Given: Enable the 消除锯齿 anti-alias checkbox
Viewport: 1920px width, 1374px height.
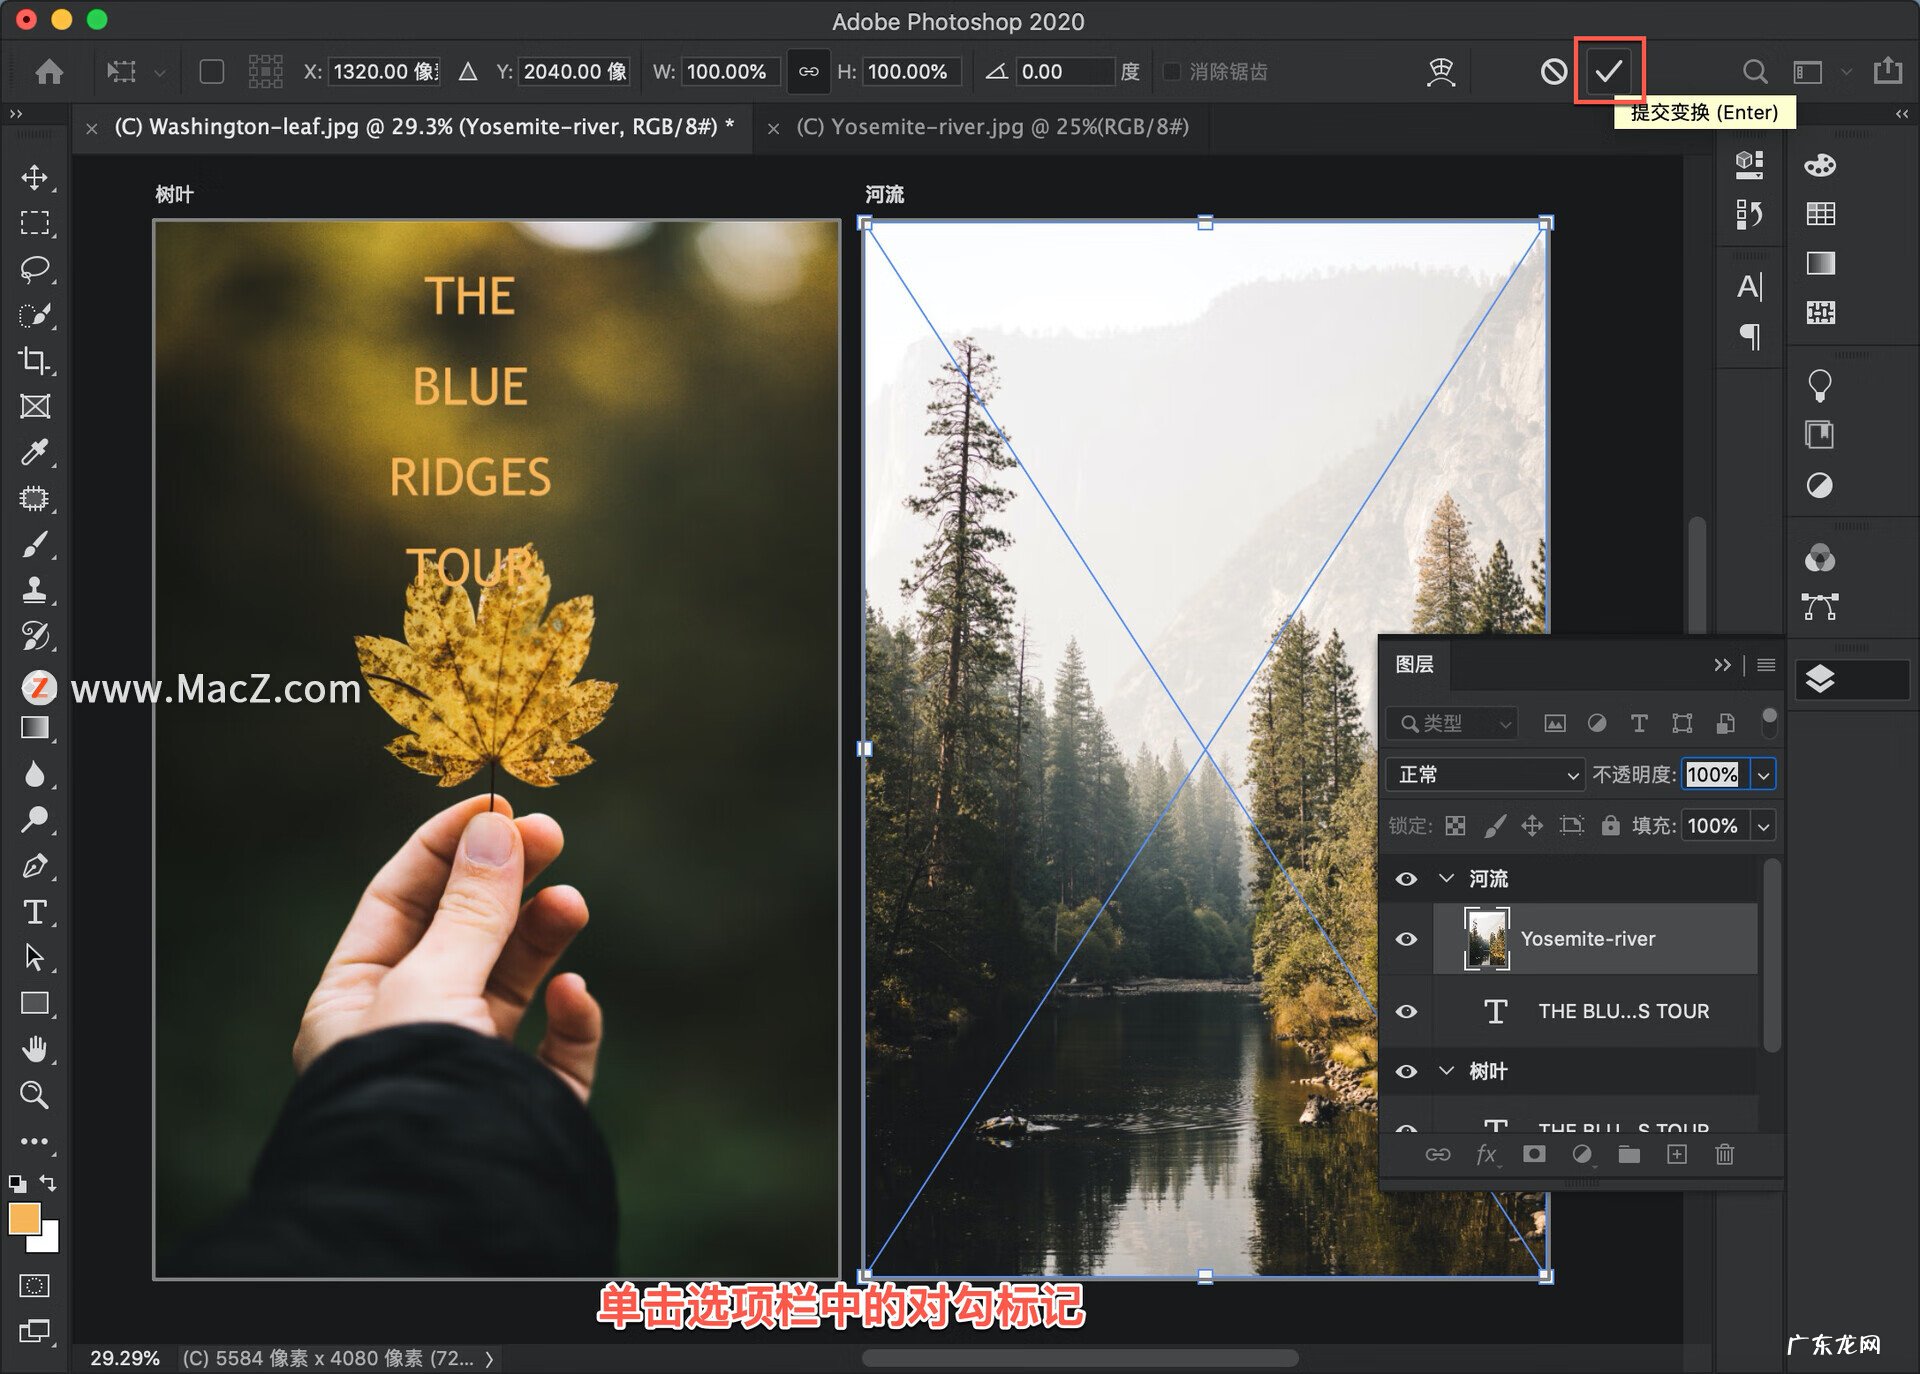Looking at the screenshot, I should click(x=1172, y=71).
